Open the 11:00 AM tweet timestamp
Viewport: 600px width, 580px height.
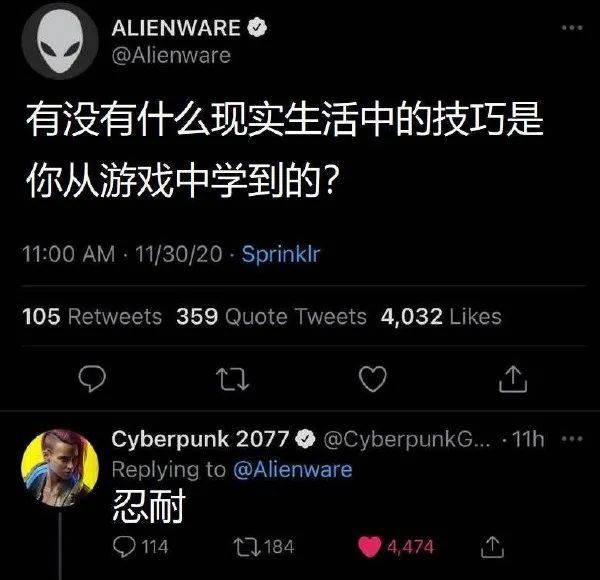coord(69,254)
